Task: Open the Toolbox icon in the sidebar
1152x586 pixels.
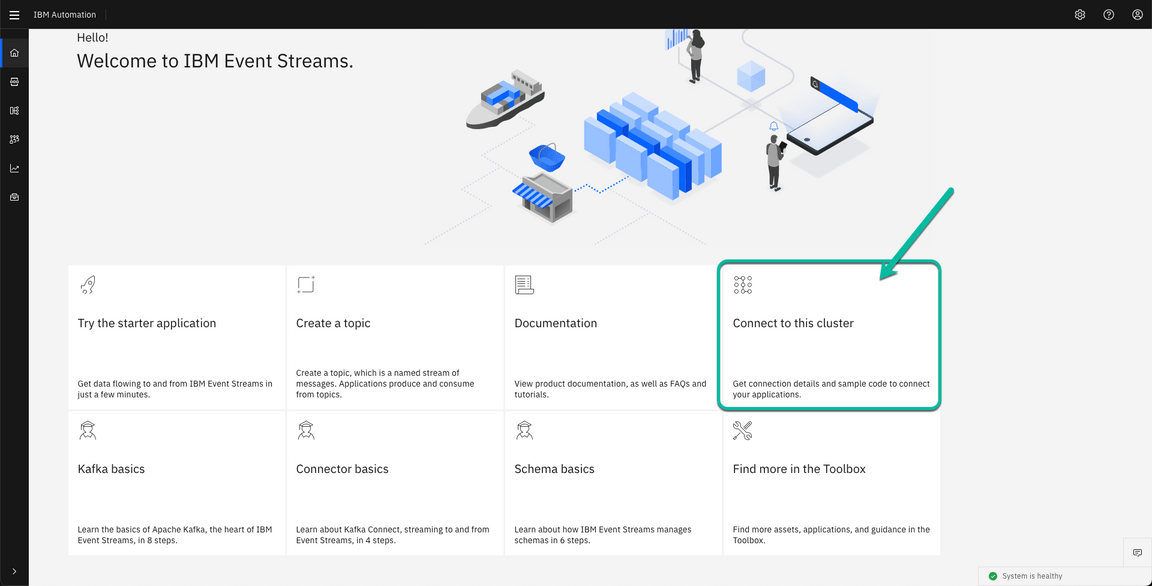Action: [x=13, y=196]
